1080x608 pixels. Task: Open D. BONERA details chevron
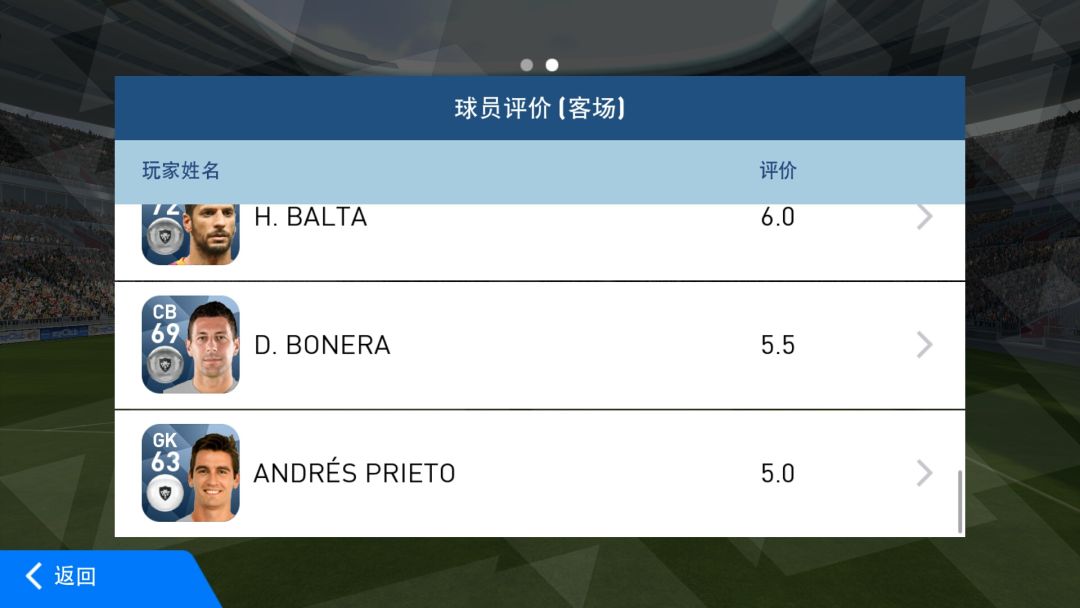click(924, 344)
